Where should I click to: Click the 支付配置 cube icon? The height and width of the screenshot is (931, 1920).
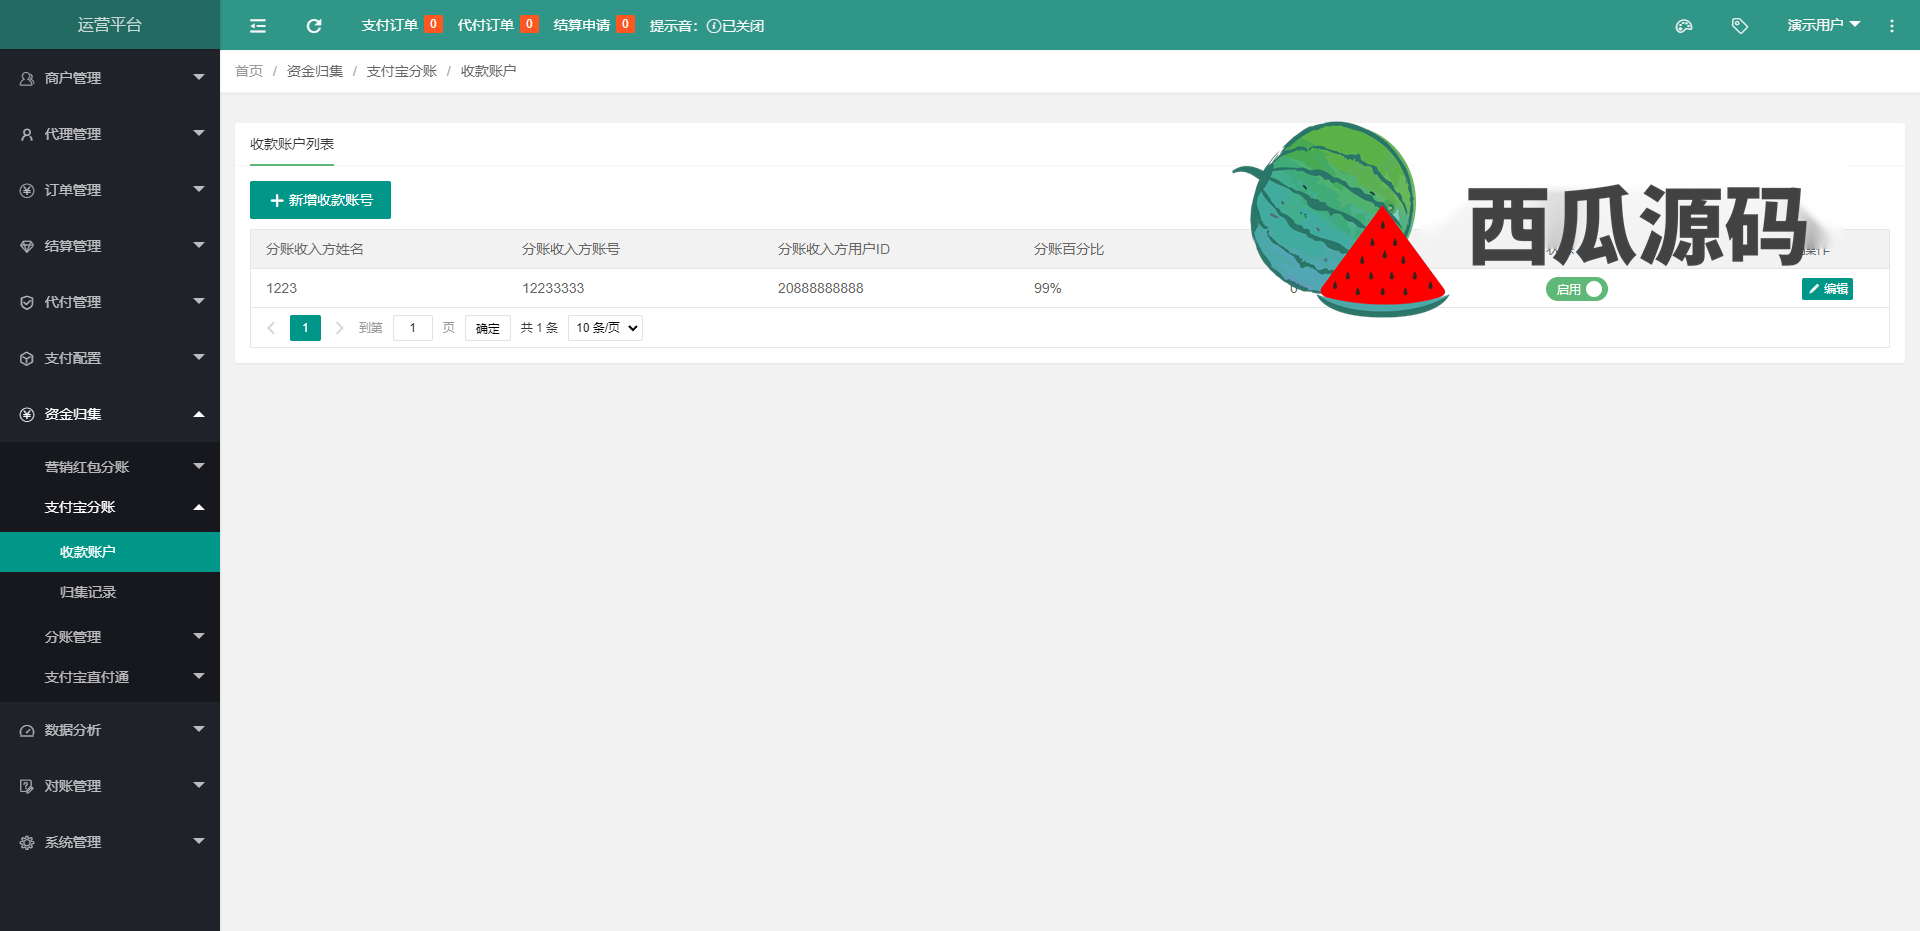(27, 358)
